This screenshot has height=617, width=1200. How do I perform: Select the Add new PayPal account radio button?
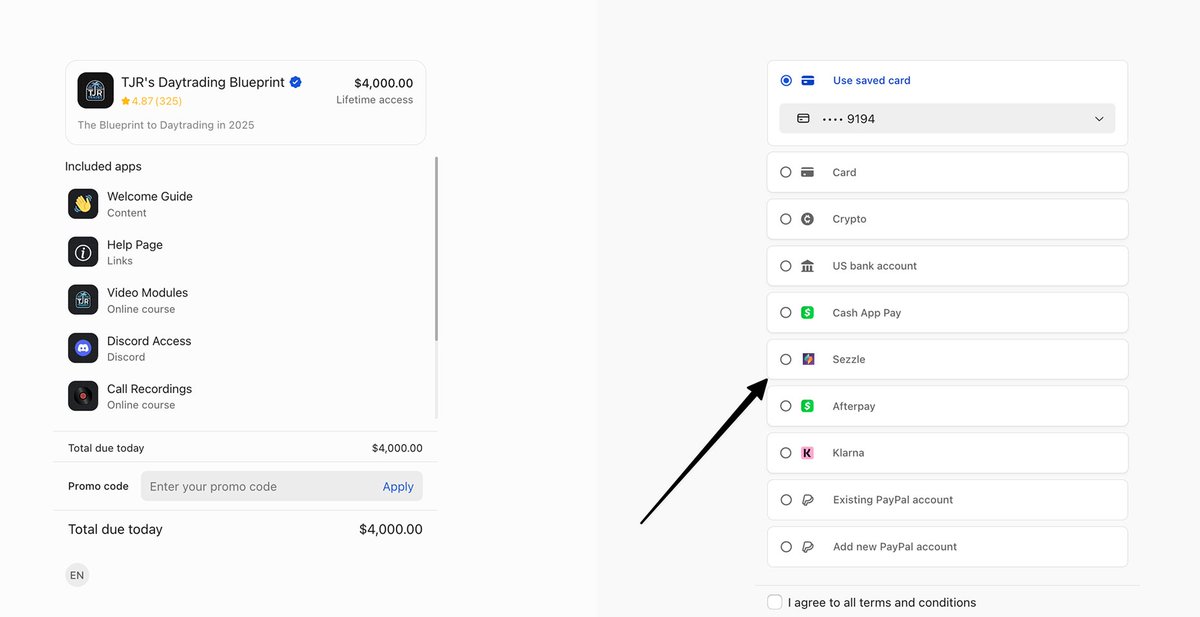pyautogui.click(x=786, y=547)
